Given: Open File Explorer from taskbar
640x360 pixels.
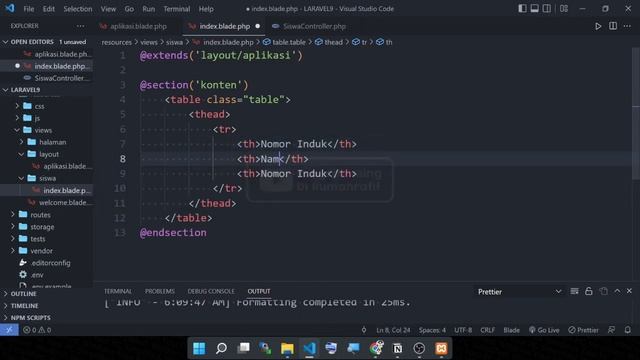Looking at the screenshot, I should point(287,348).
